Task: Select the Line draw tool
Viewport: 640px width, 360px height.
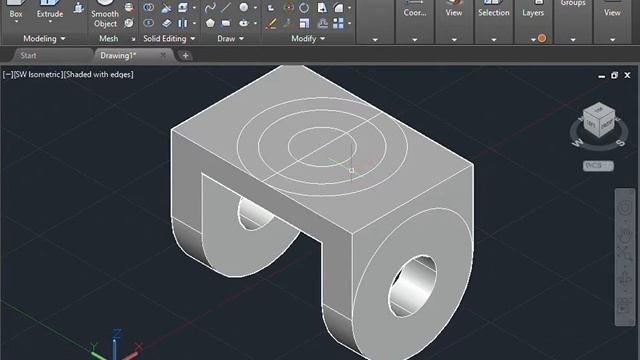Action: click(x=226, y=7)
